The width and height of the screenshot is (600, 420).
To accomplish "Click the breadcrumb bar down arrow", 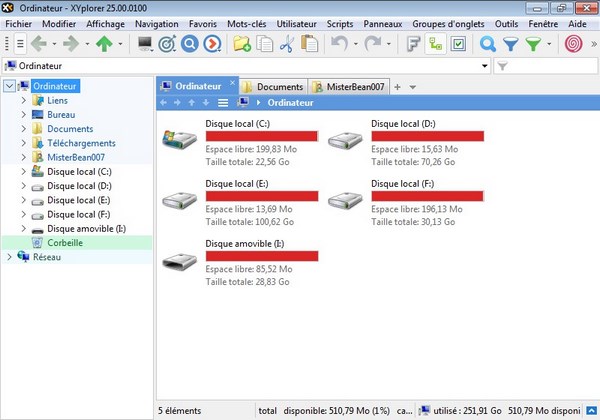I will [x=206, y=103].
